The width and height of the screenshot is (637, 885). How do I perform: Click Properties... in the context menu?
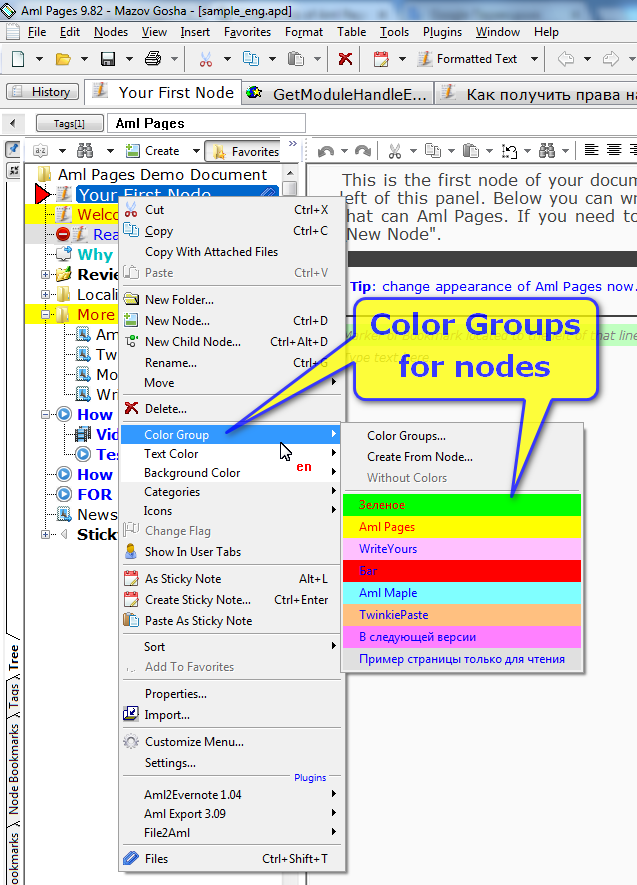click(x=232, y=694)
